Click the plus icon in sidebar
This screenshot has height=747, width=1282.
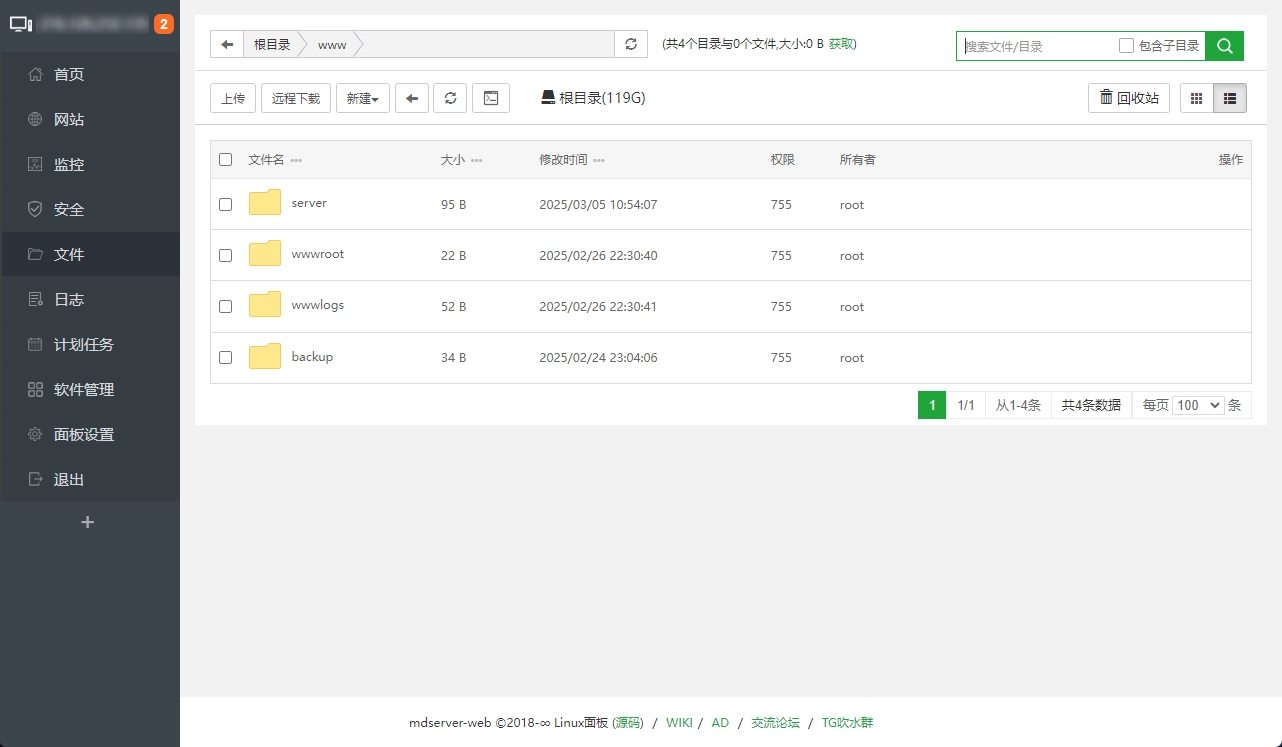(x=88, y=522)
